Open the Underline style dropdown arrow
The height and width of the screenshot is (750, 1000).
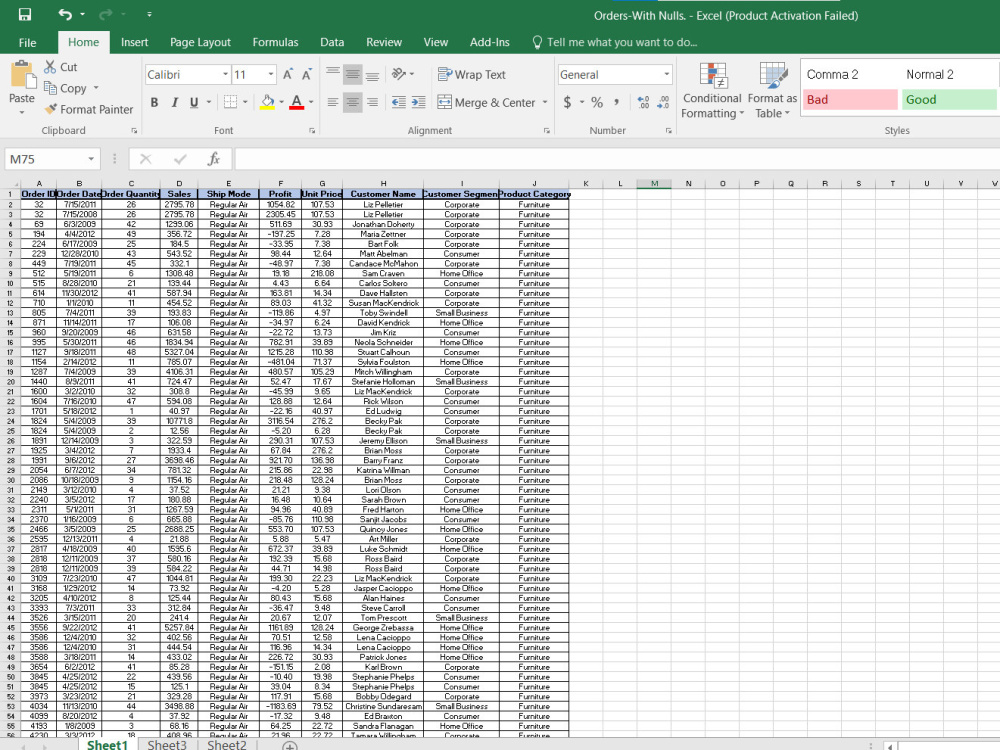[x=209, y=102]
